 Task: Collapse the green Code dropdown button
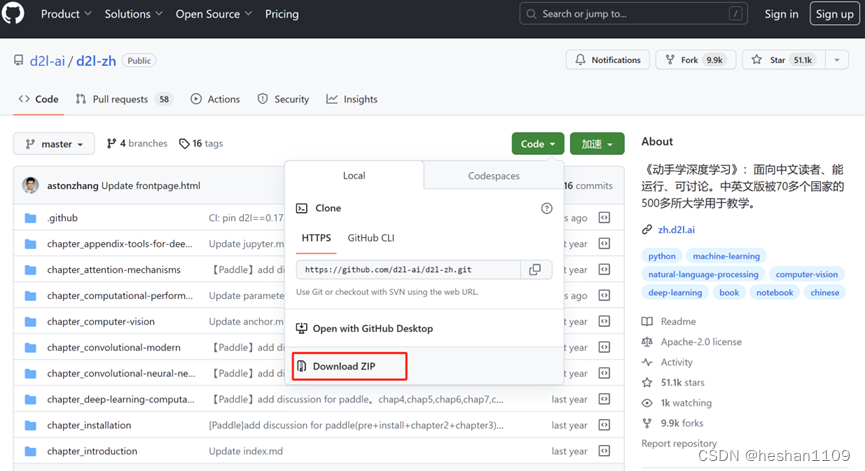click(538, 144)
